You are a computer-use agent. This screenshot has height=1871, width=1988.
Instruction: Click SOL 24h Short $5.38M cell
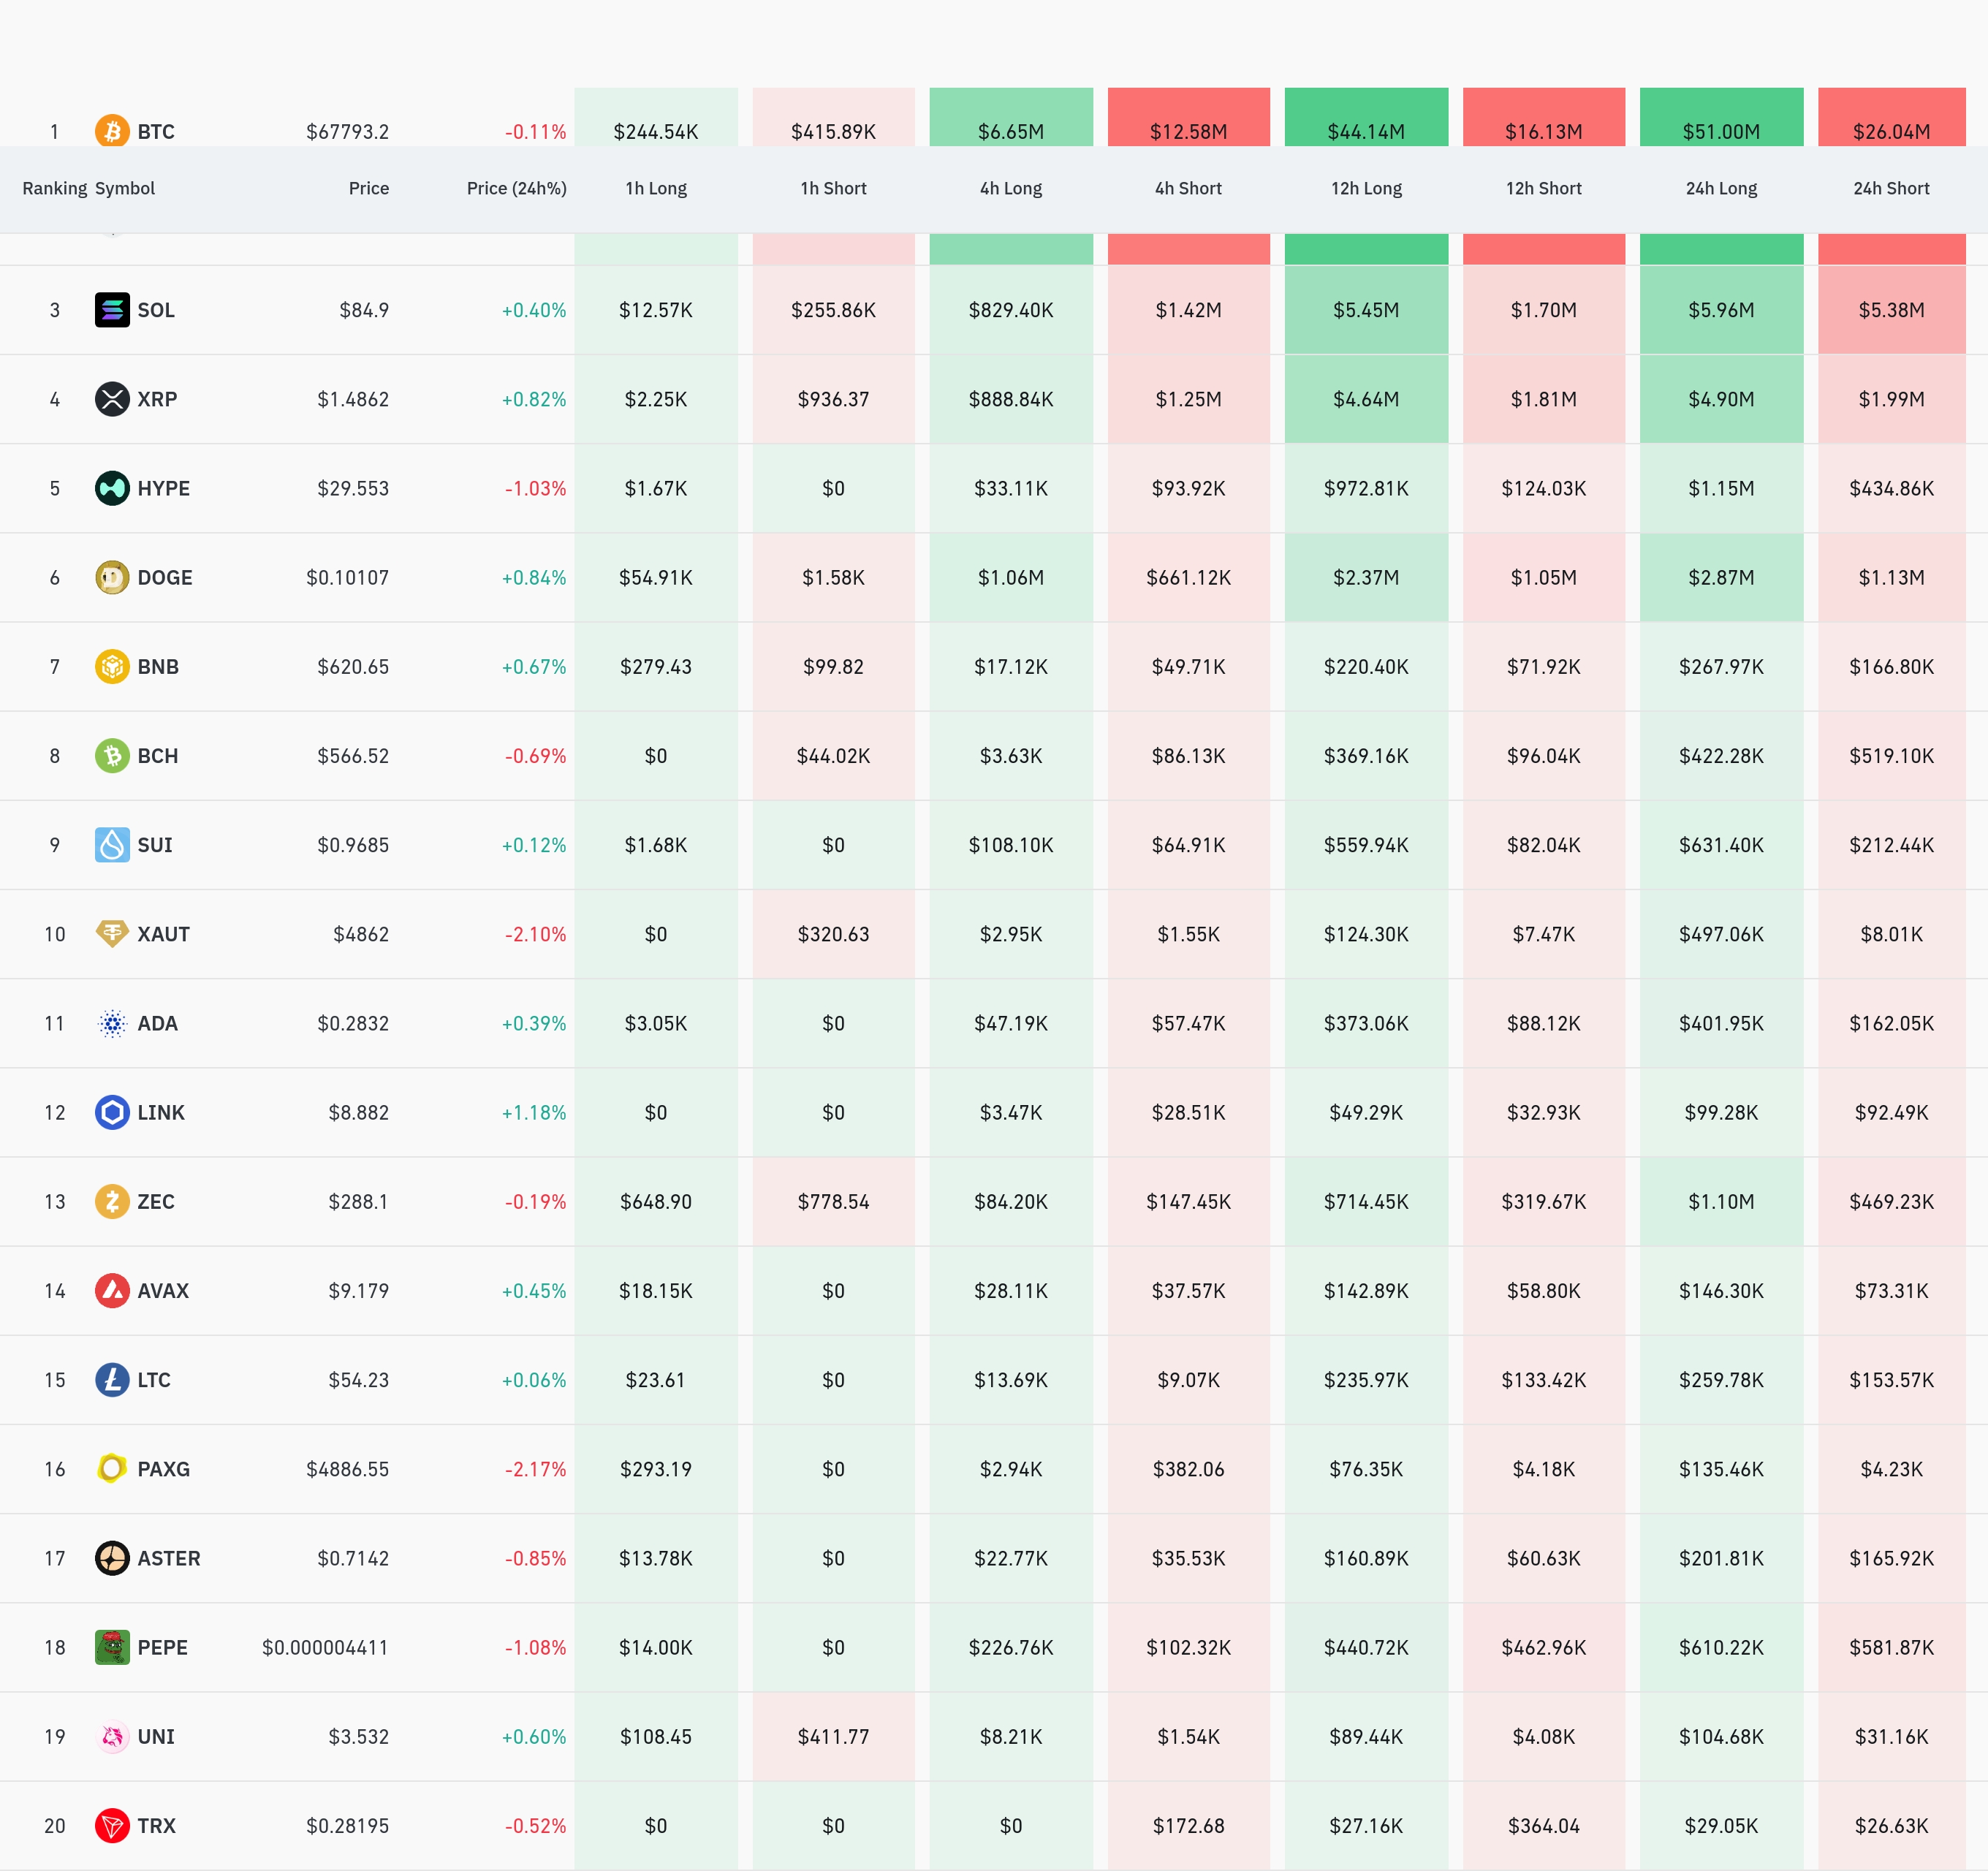coord(1890,310)
